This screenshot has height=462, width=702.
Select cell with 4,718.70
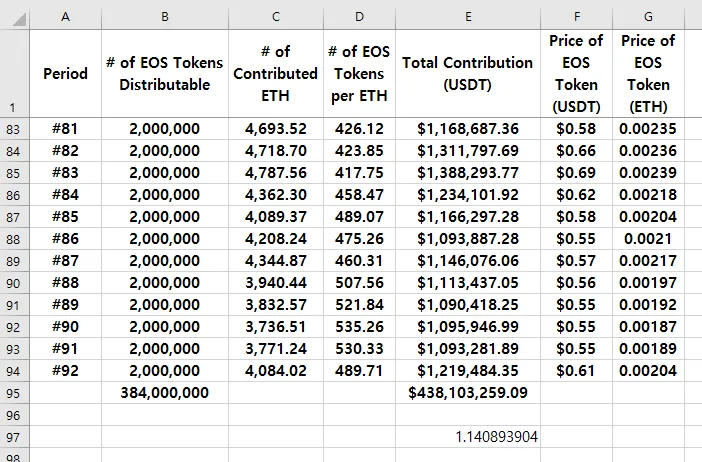pos(276,151)
